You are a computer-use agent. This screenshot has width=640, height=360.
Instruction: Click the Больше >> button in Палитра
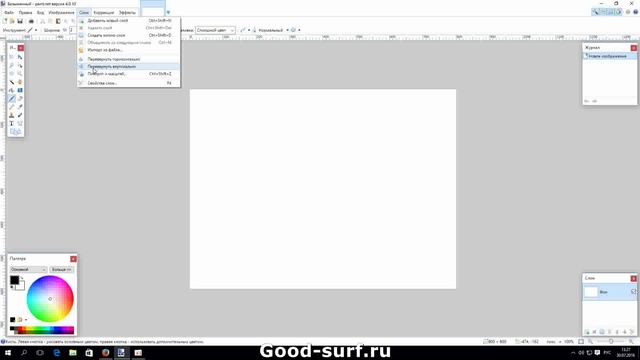tap(62, 269)
